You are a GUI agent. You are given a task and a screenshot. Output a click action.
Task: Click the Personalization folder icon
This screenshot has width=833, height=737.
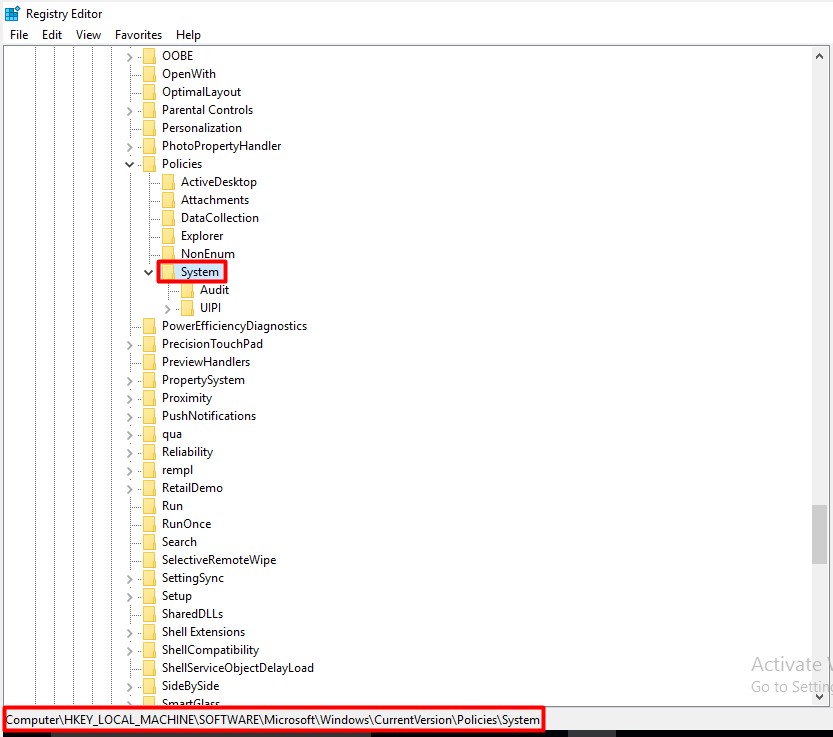[x=150, y=128]
